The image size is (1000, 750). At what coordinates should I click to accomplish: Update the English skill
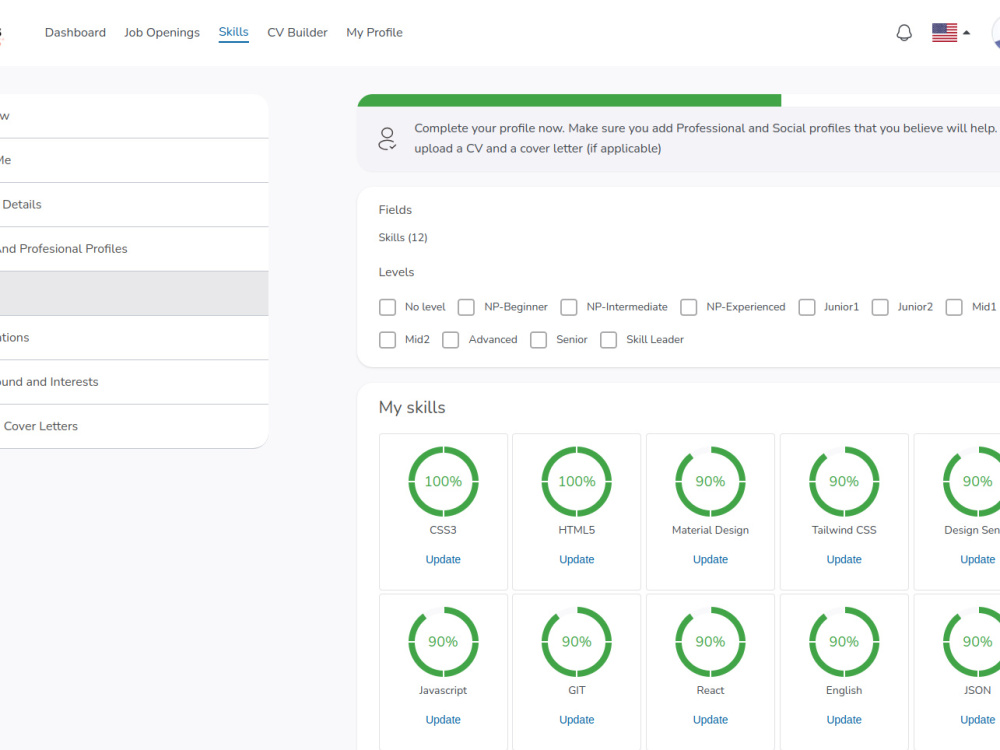(843, 719)
